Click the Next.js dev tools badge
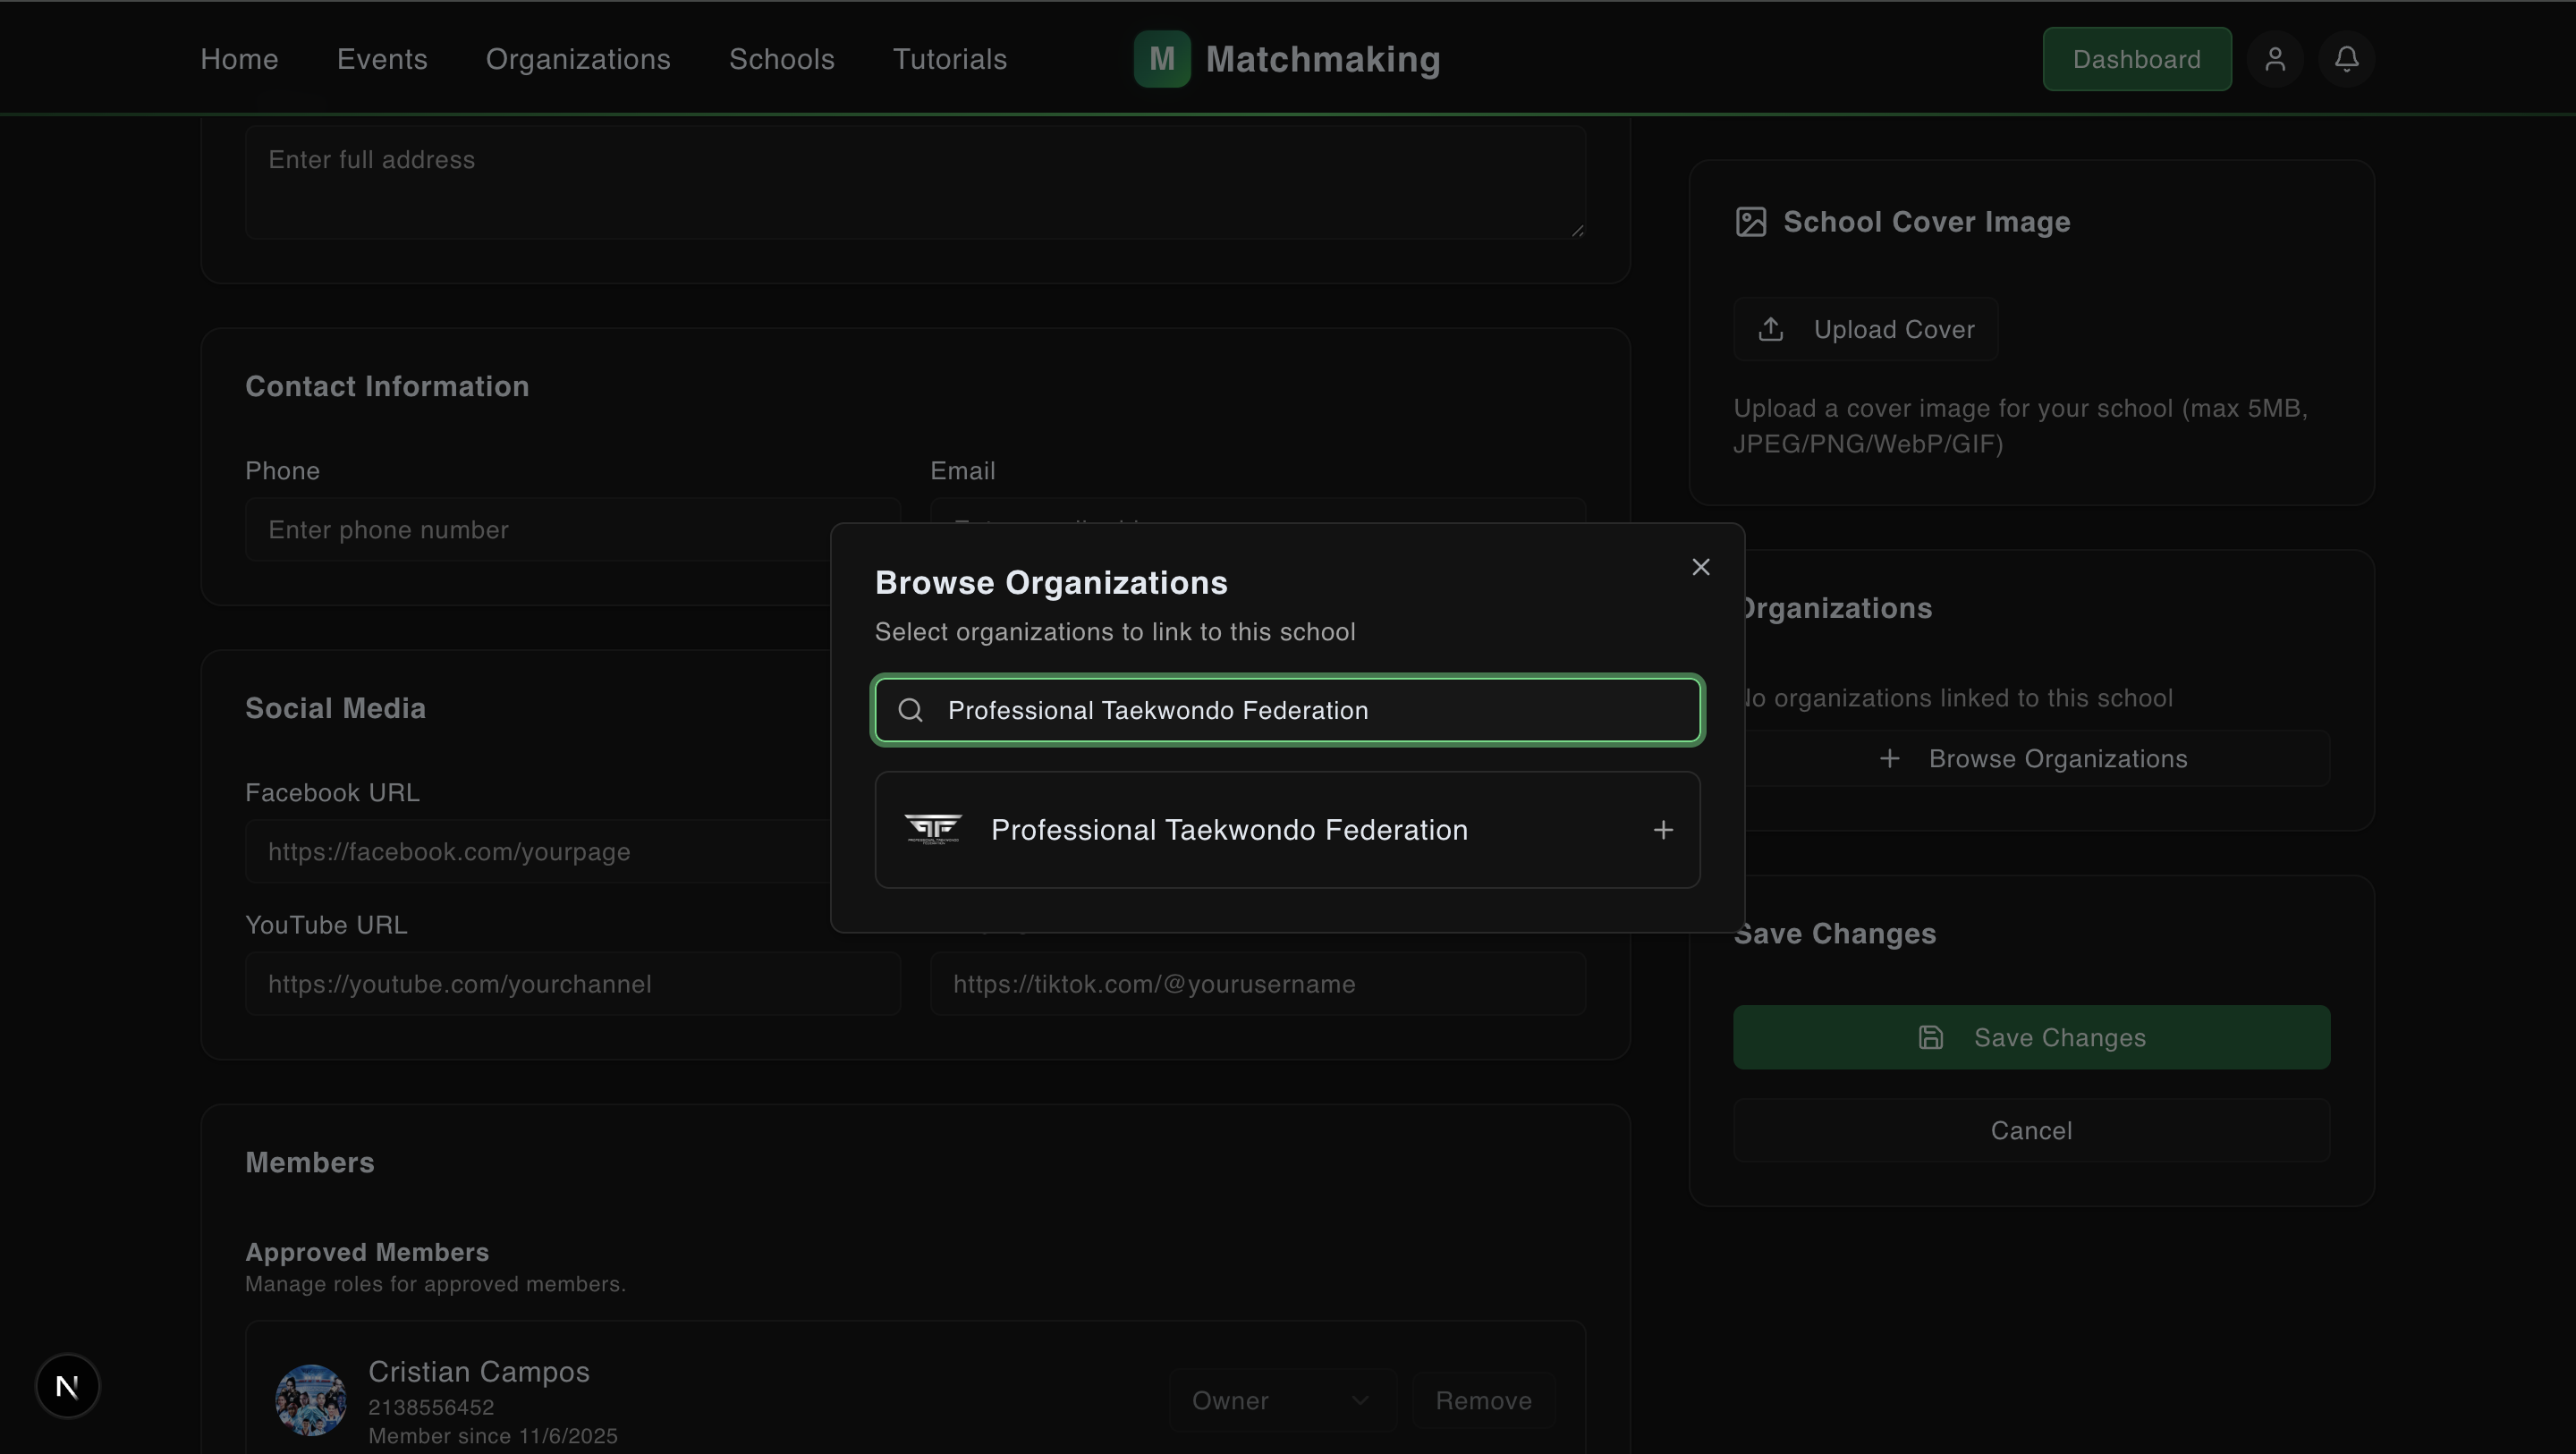The width and height of the screenshot is (2576, 1454). [x=67, y=1386]
